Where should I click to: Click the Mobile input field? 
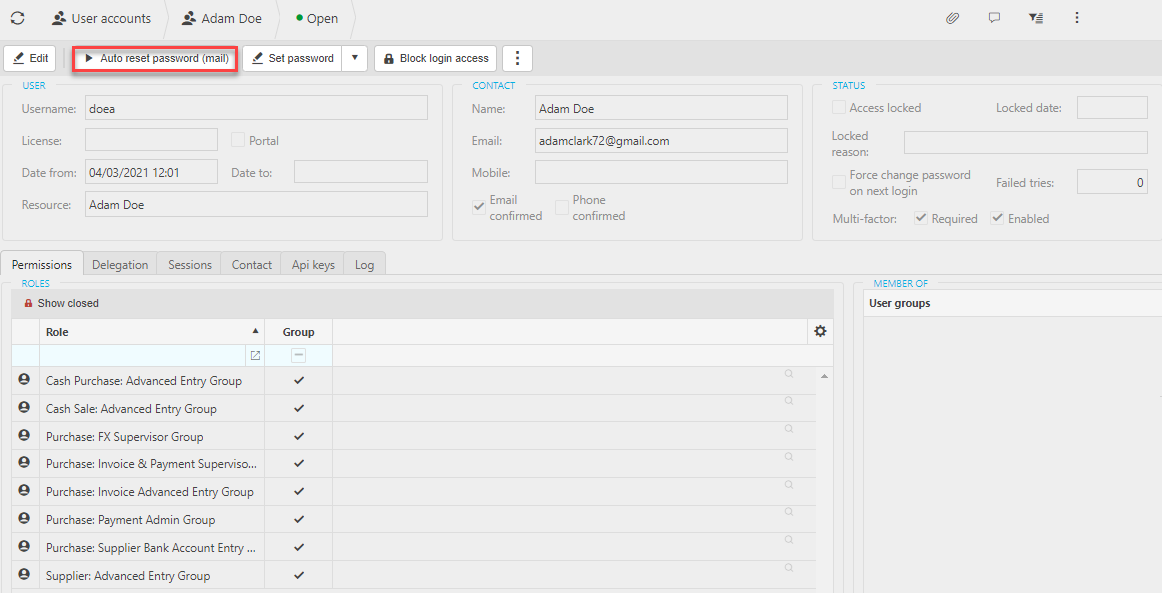click(x=661, y=172)
